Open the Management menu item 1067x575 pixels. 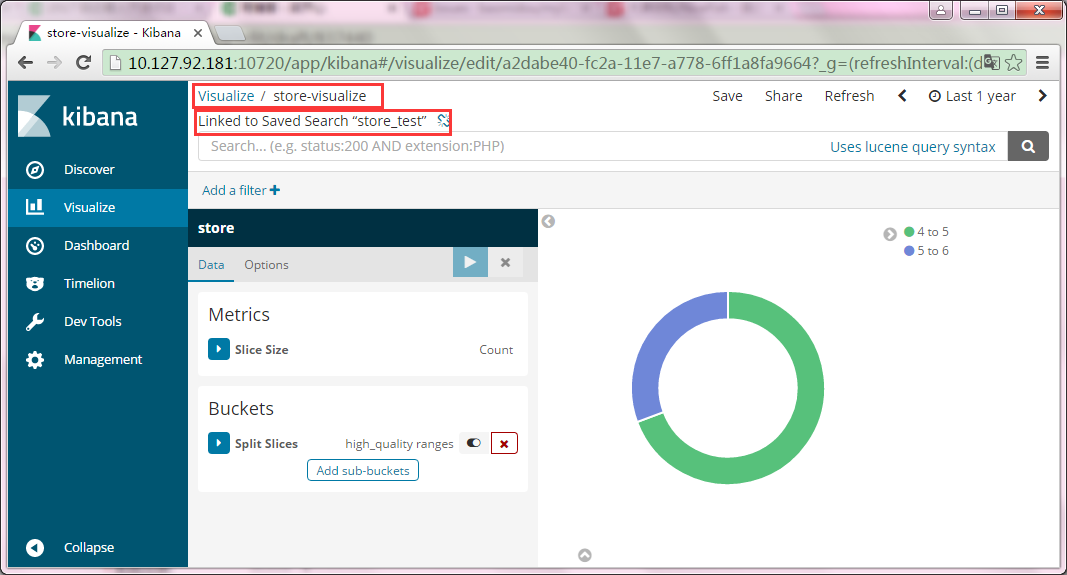98,360
